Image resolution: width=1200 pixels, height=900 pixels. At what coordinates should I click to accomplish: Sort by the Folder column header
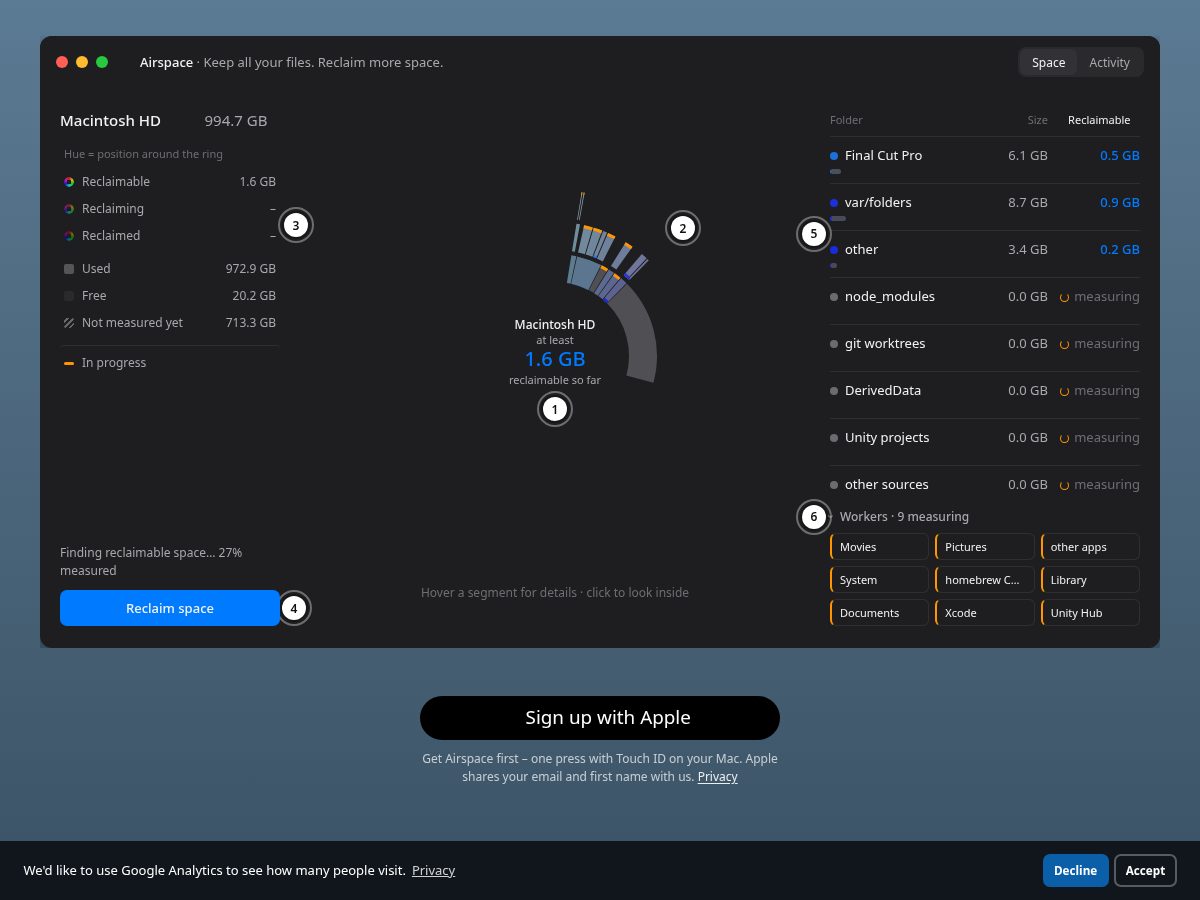click(846, 120)
